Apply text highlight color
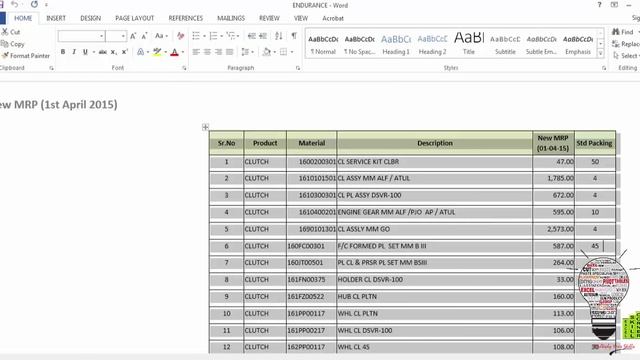The width and height of the screenshot is (640, 360). click(157, 52)
